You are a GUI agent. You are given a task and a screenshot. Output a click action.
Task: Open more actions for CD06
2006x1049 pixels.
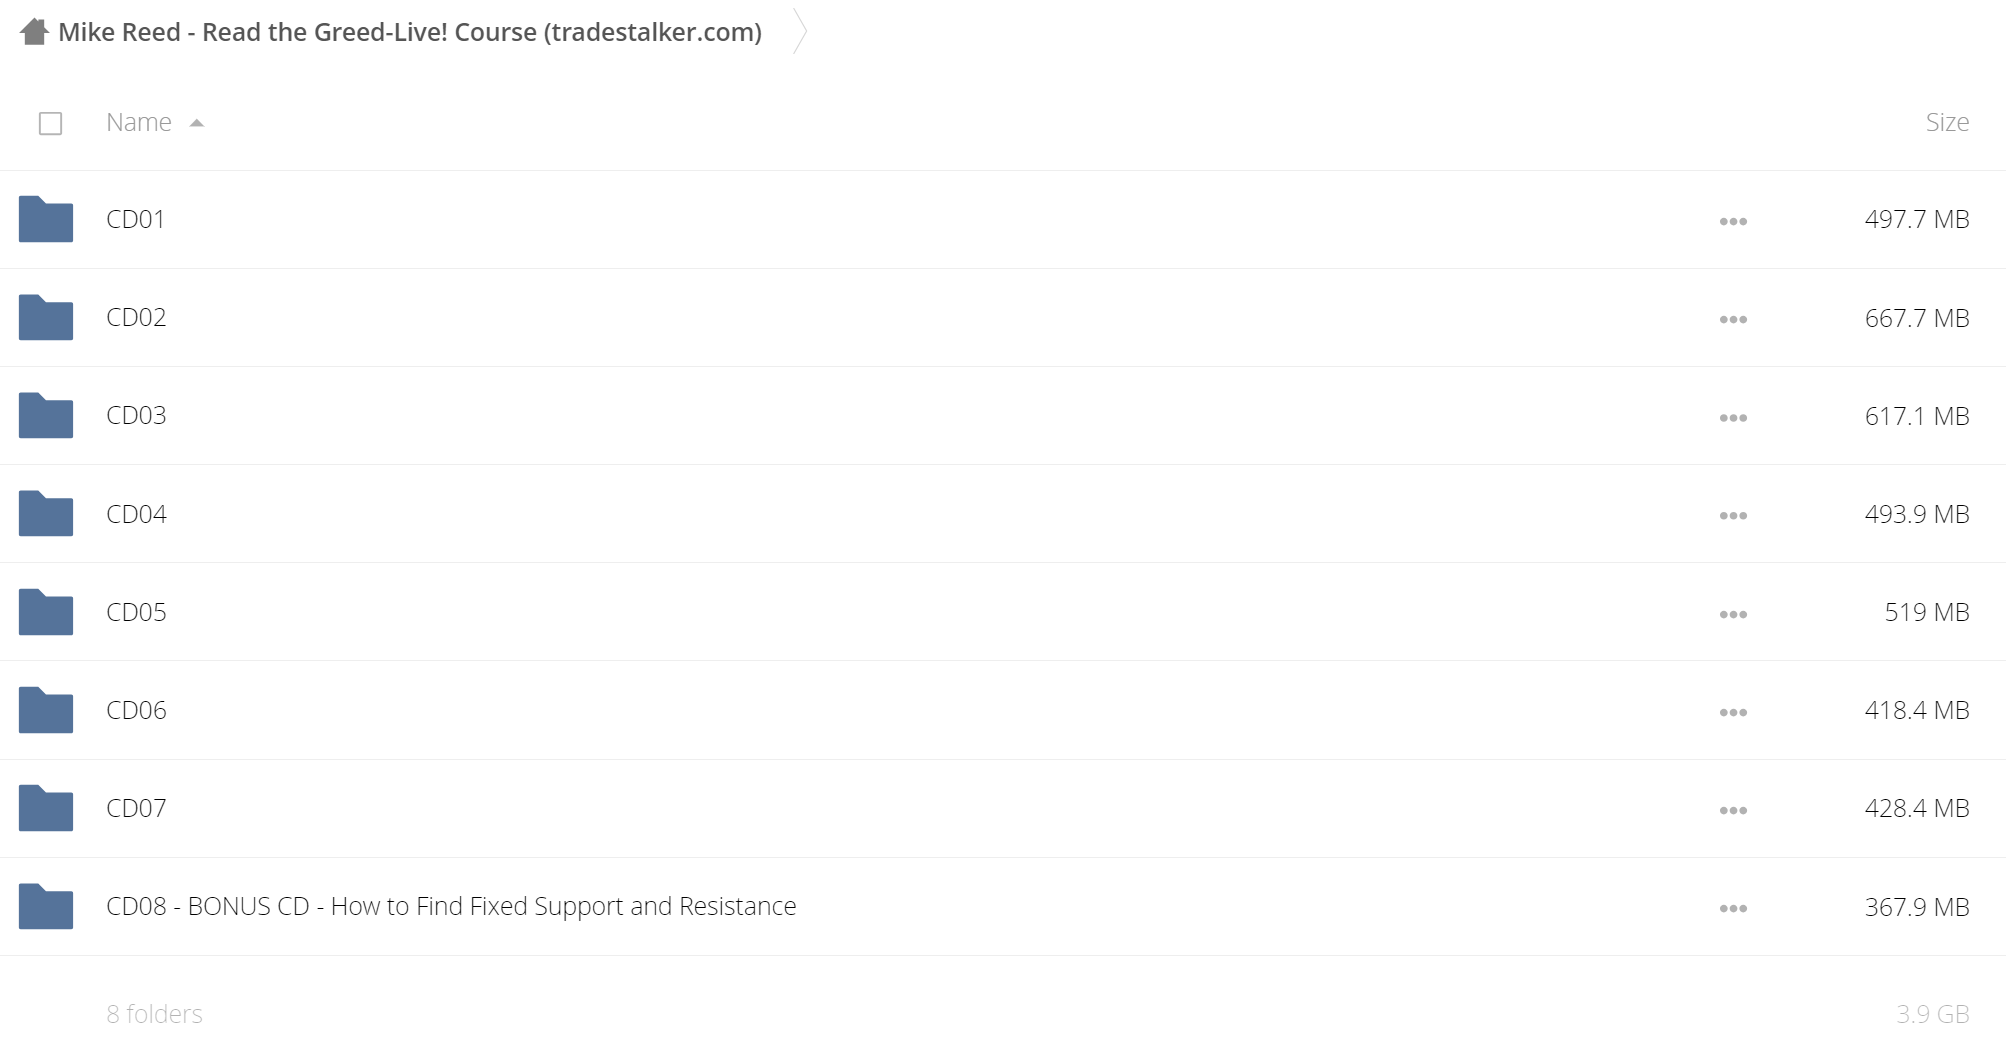(1733, 712)
